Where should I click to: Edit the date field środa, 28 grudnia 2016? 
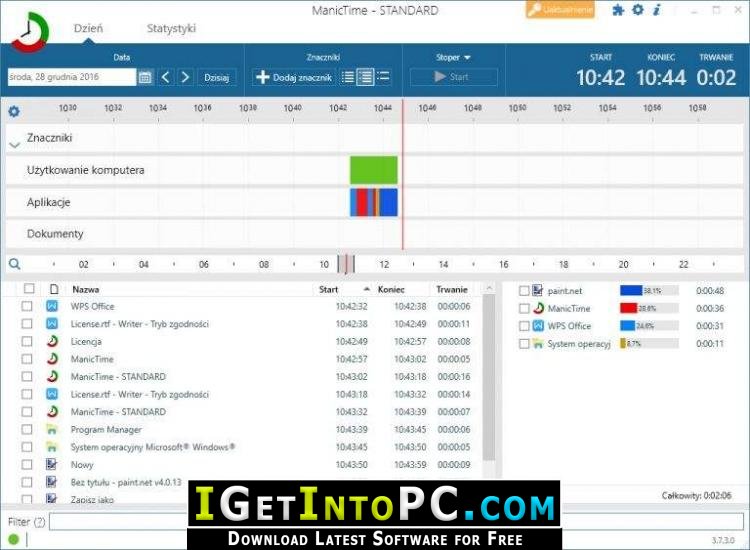pyautogui.click(x=72, y=77)
